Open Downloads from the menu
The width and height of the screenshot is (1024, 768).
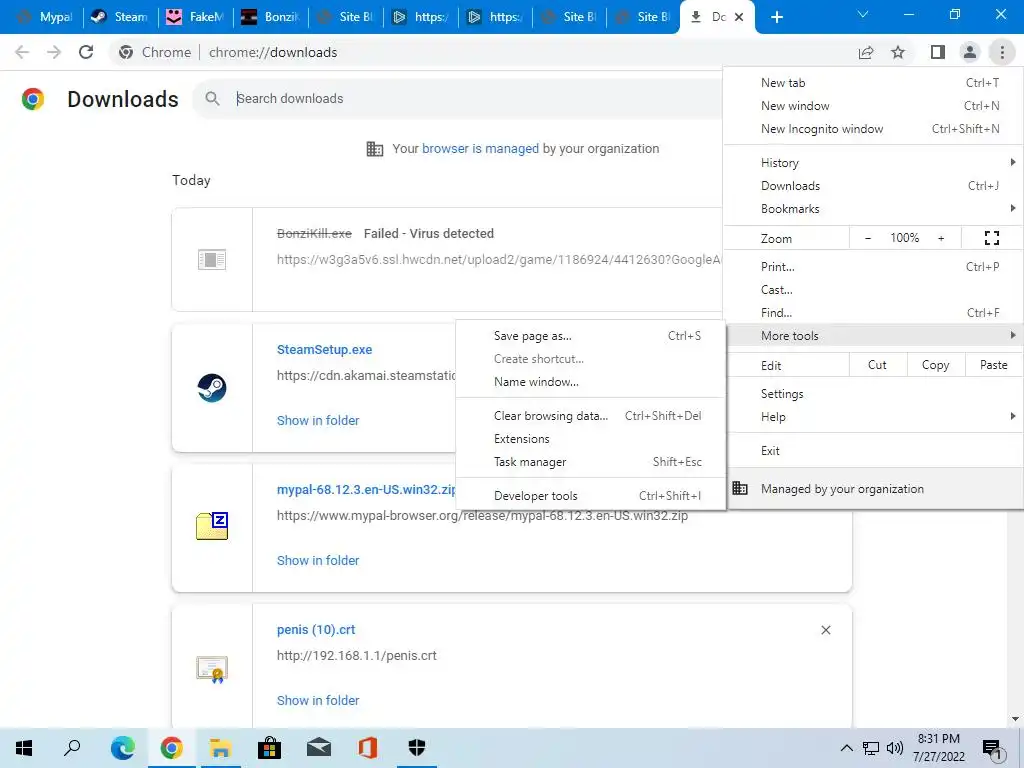pos(873,185)
